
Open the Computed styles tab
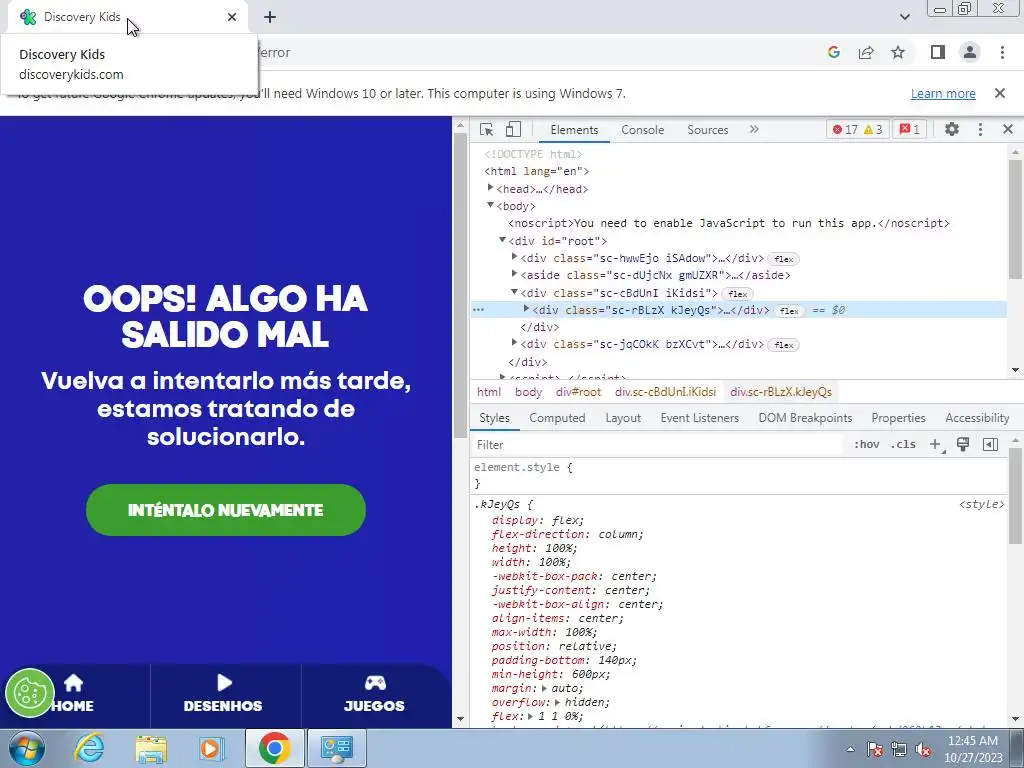point(557,418)
